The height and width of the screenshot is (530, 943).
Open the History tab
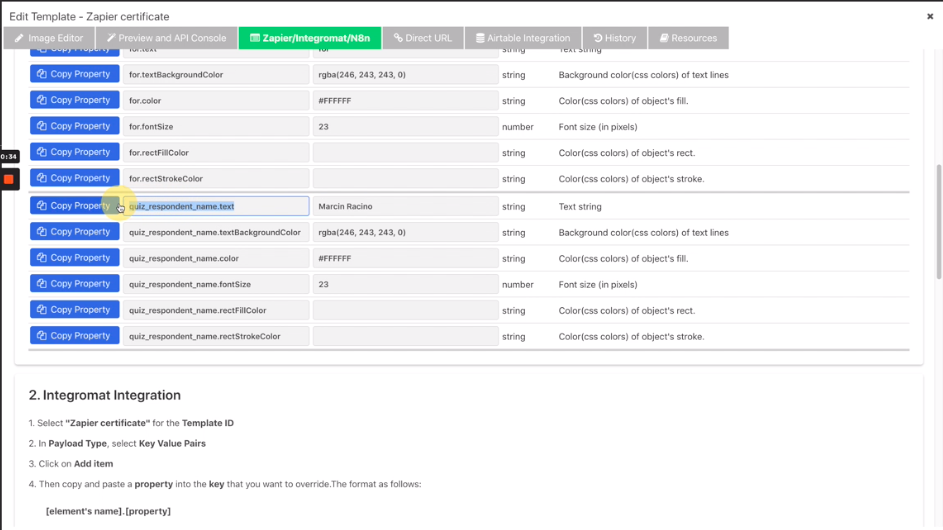(615, 38)
